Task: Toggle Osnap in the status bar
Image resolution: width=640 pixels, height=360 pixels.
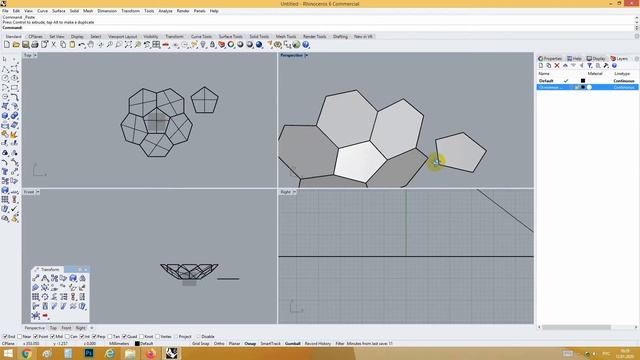Action: tap(250, 344)
